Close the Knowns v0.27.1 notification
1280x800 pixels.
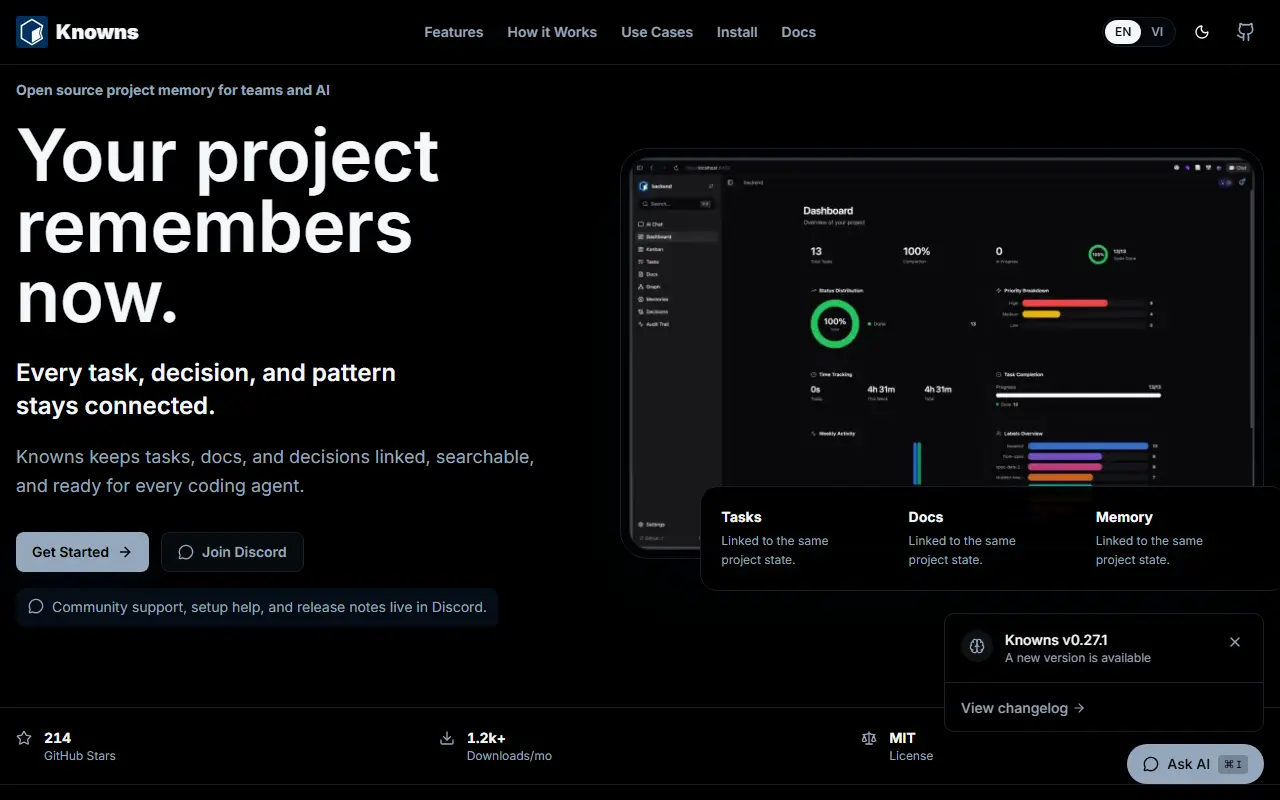tap(1235, 642)
